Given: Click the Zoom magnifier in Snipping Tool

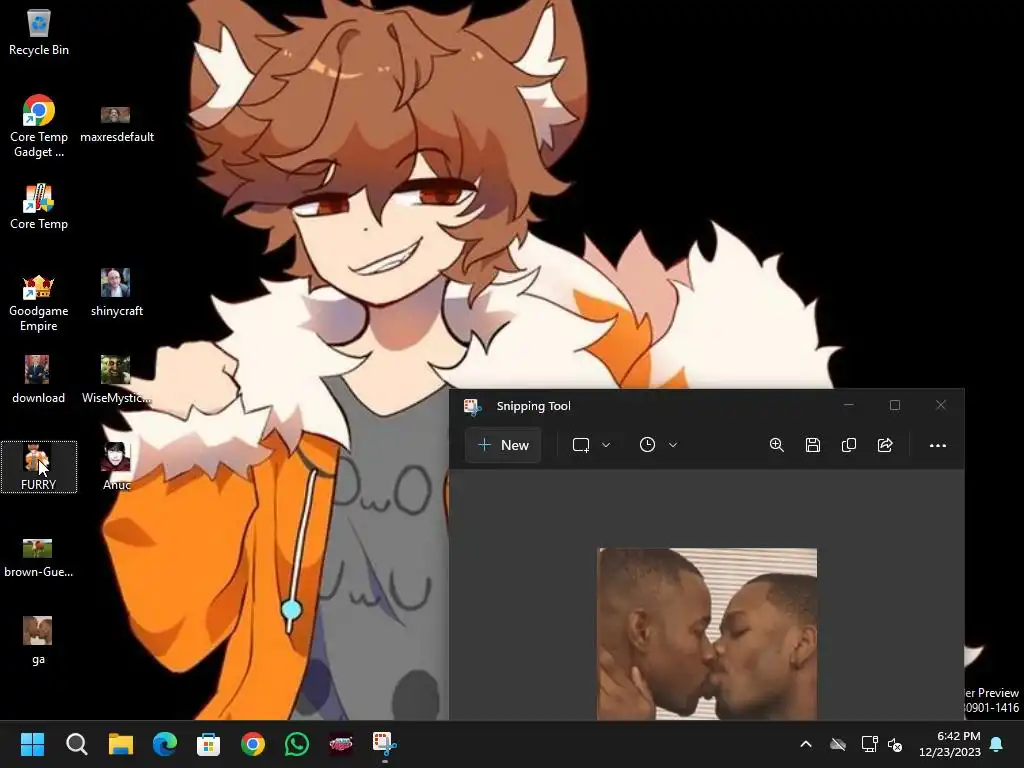Looking at the screenshot, I should 776,445.
